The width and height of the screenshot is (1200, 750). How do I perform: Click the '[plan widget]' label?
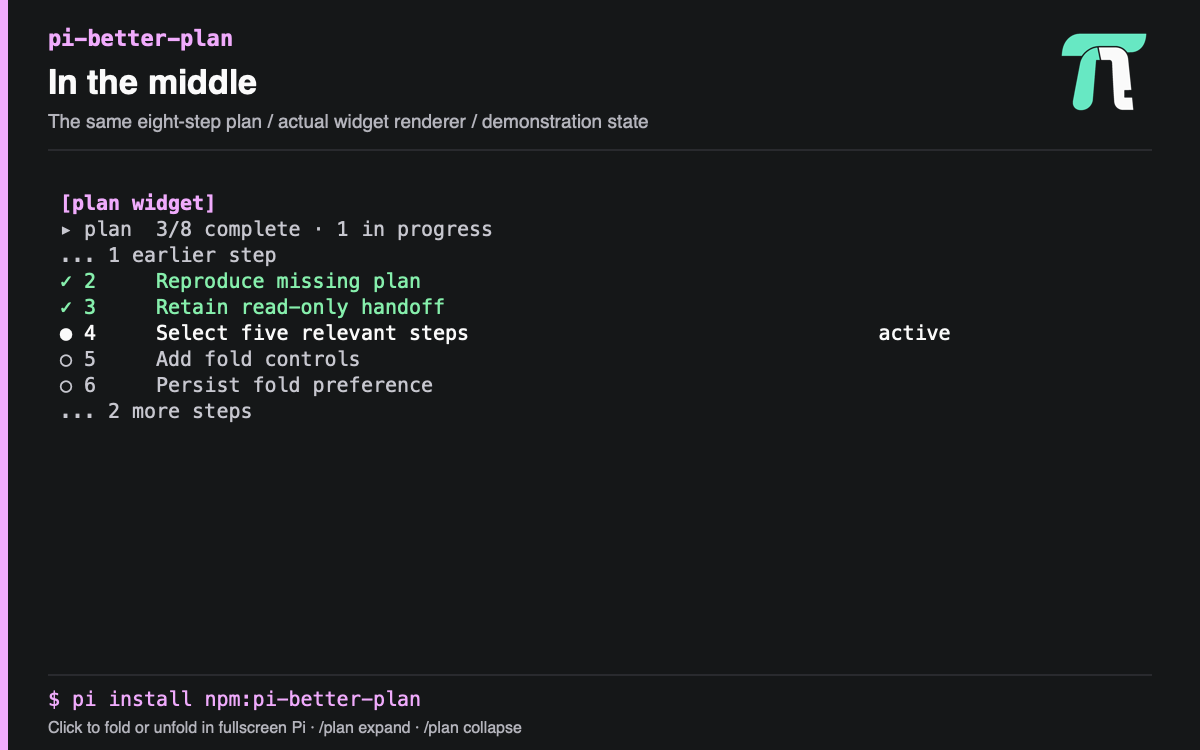coord(138,203)
